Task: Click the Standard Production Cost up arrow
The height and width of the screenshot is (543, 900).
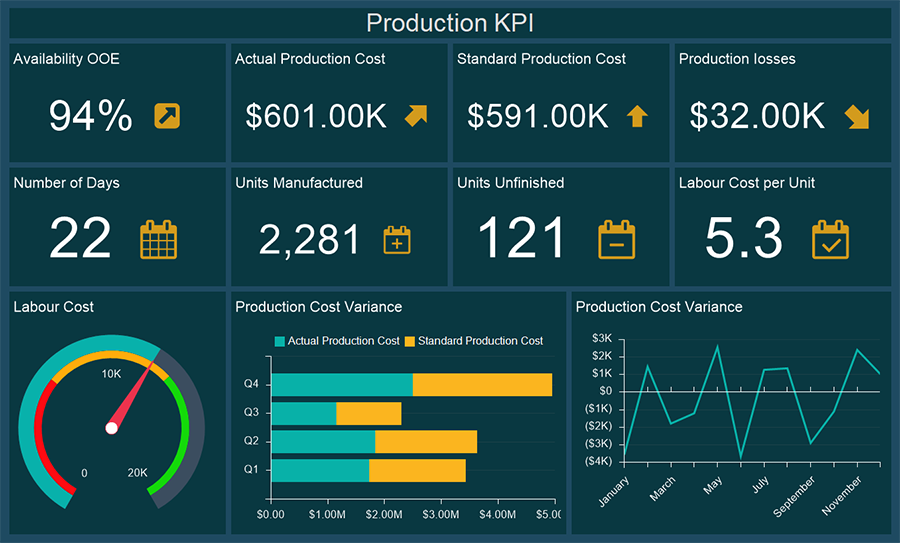Action: click(637, 117)
